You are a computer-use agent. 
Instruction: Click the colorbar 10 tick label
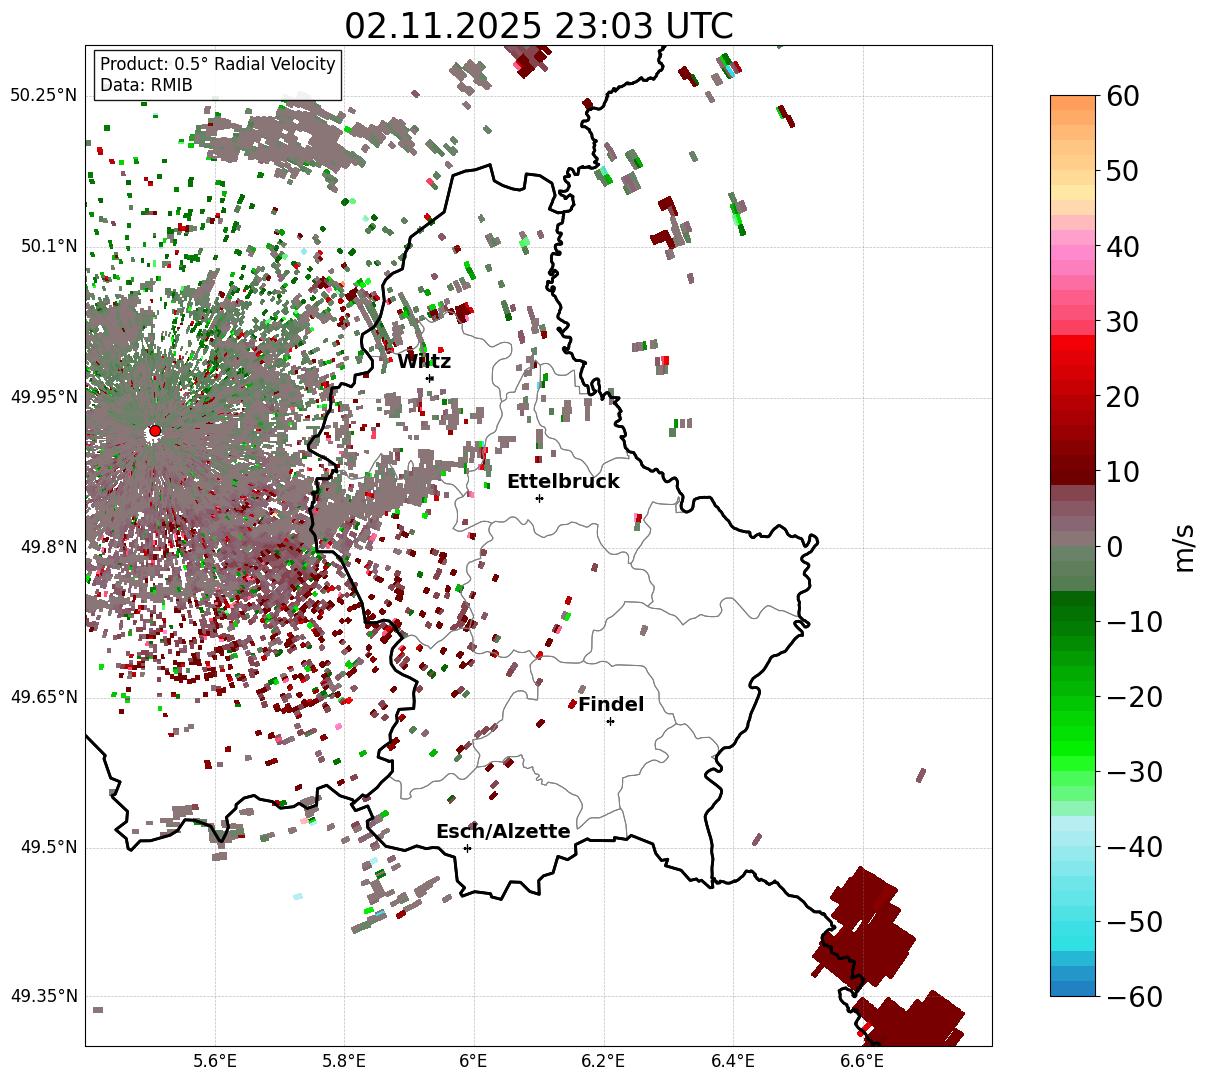[x=1121, y=471]
